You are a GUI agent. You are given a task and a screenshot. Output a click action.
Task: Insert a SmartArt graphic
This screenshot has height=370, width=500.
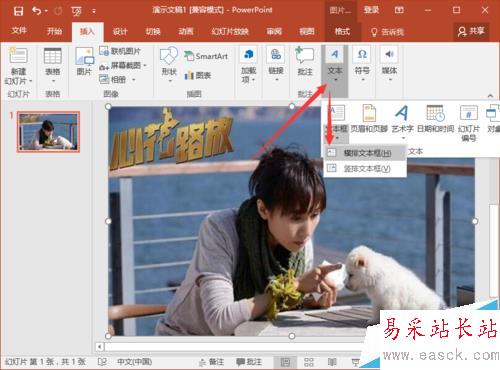(206, 56)
